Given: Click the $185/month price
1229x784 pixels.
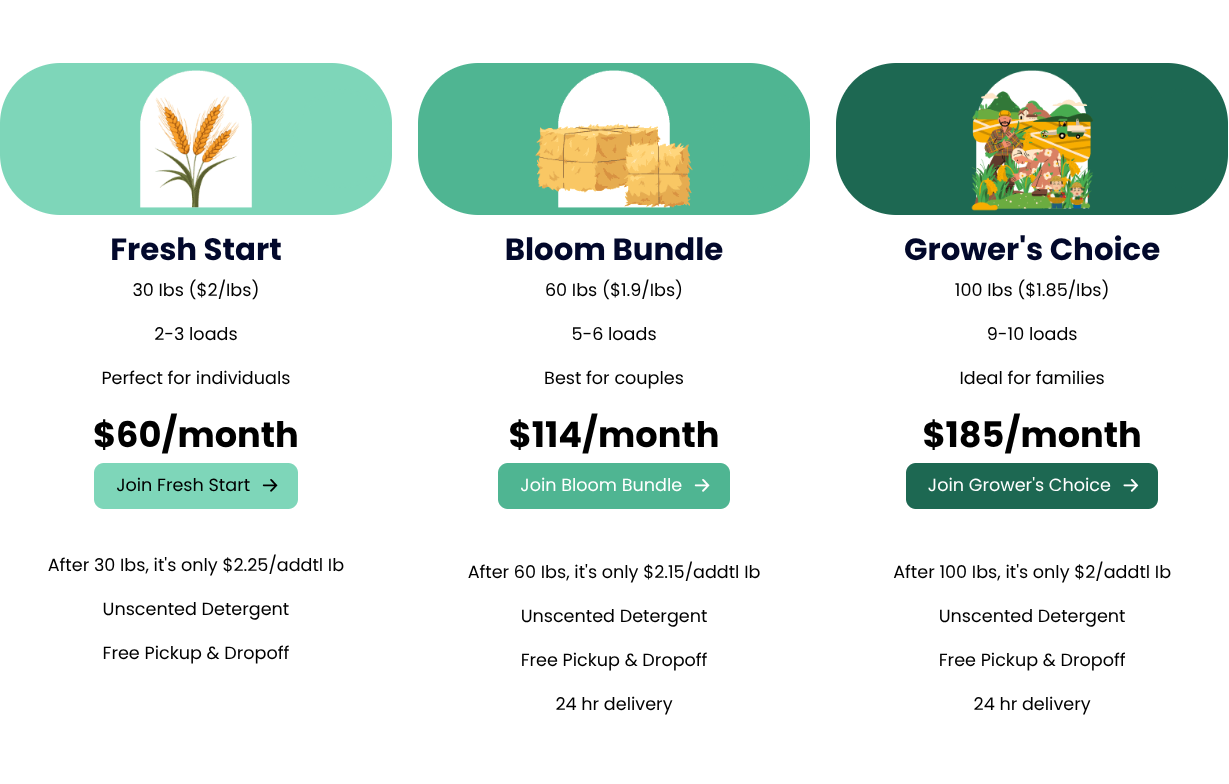Looking at the screenshot, I should pyautogui.click(x=1032, y=434).
